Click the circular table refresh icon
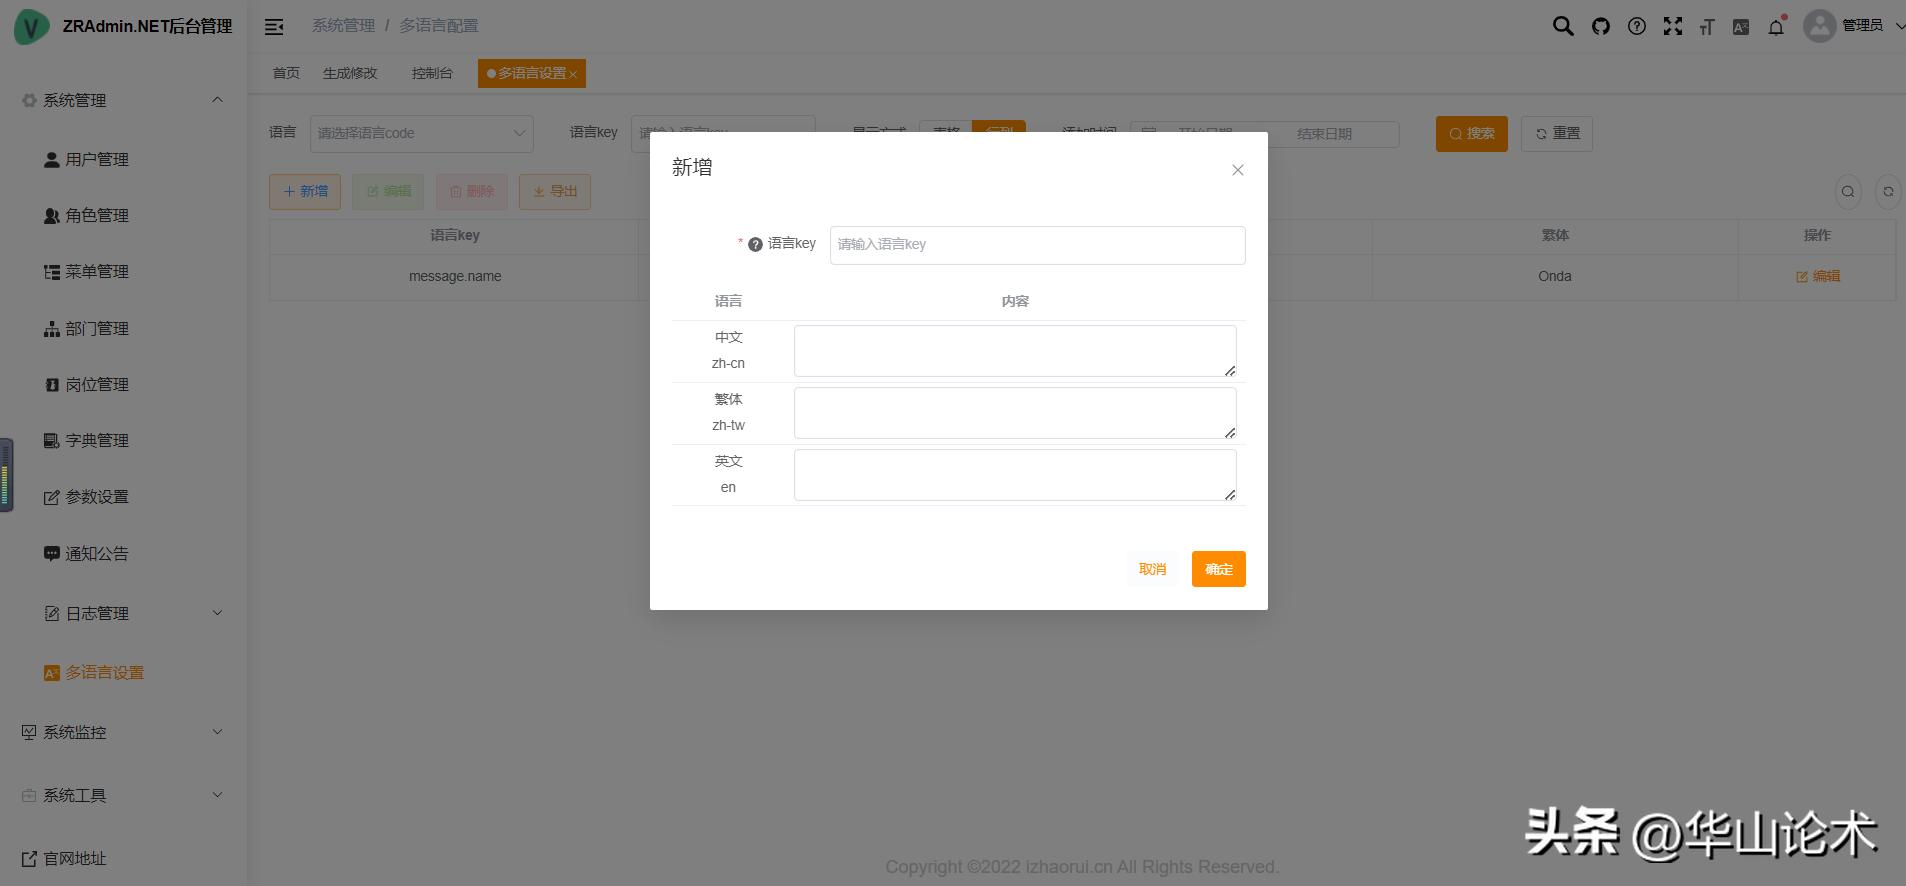Screen dimensions: 1906x886 point(1888,191)
